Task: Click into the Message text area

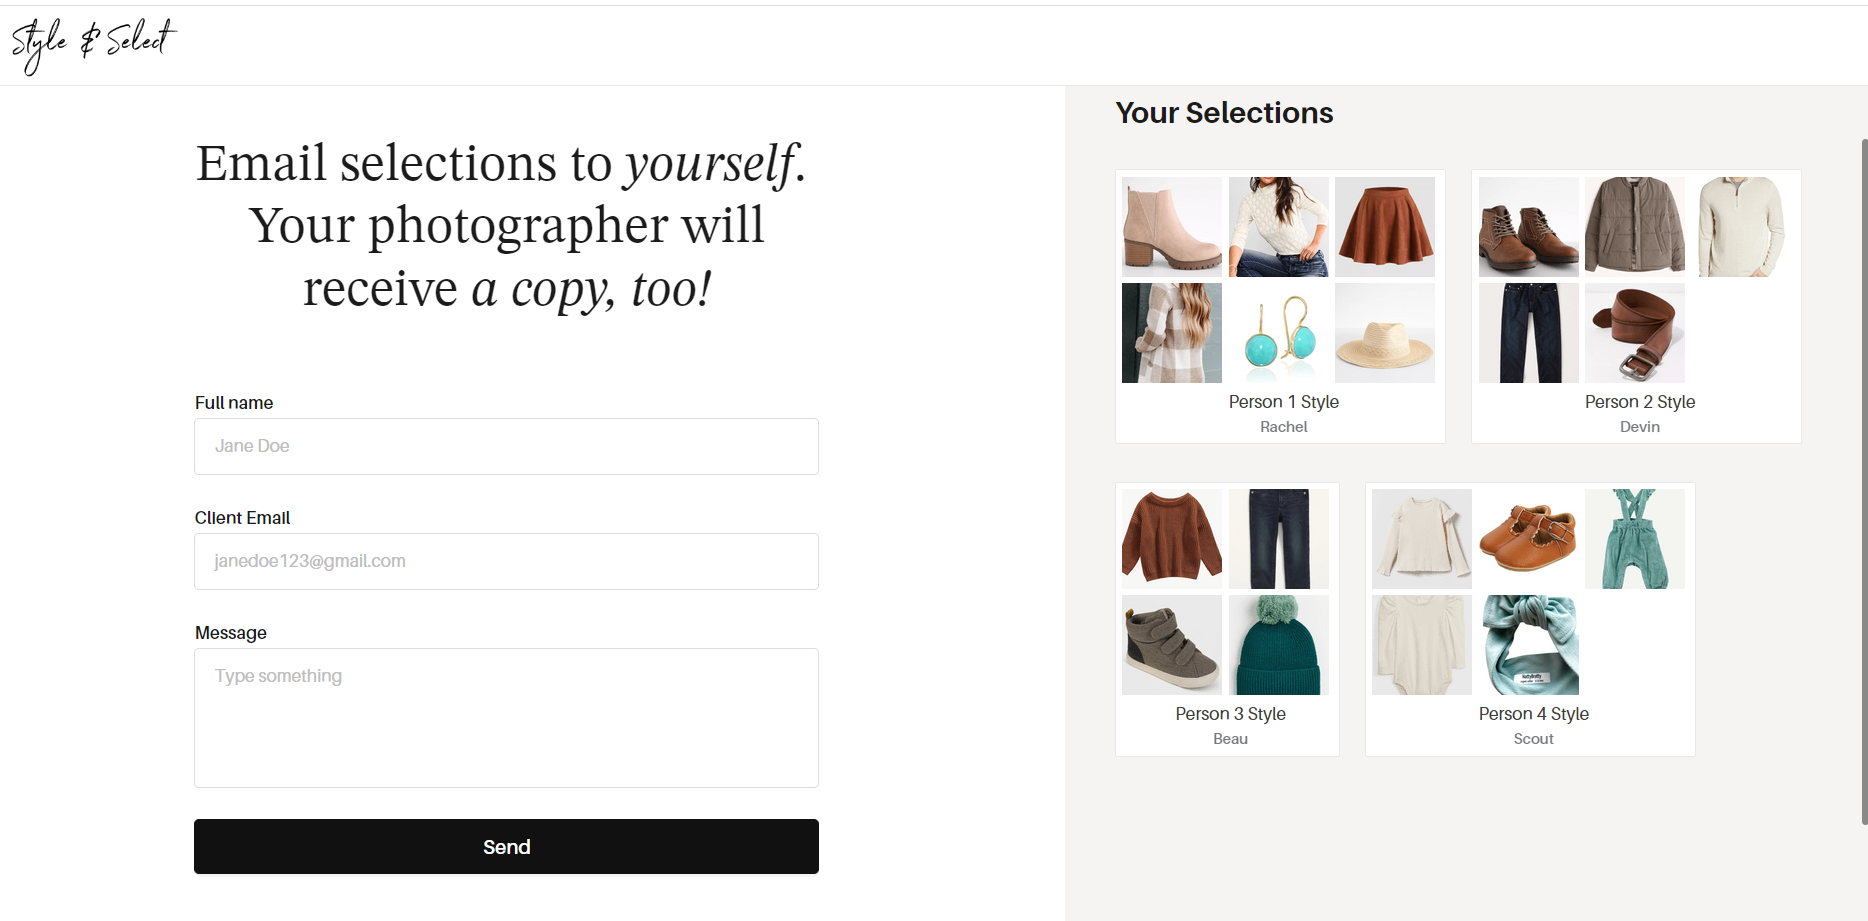Action: [x=506, y=717]
